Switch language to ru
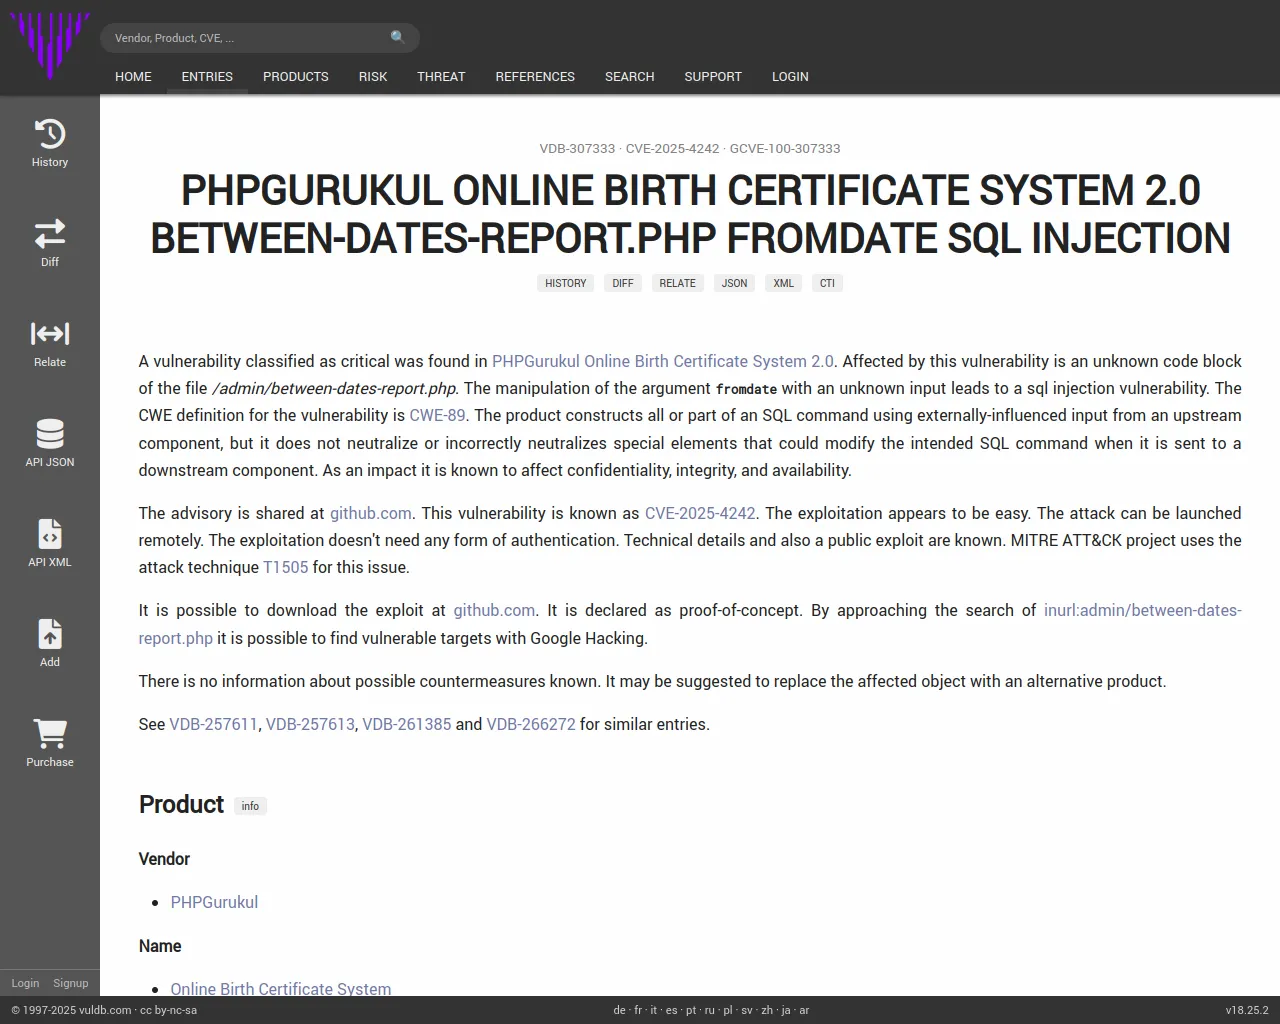The height and width of the screenshot is (1024, 1280). pos(710,1010)
